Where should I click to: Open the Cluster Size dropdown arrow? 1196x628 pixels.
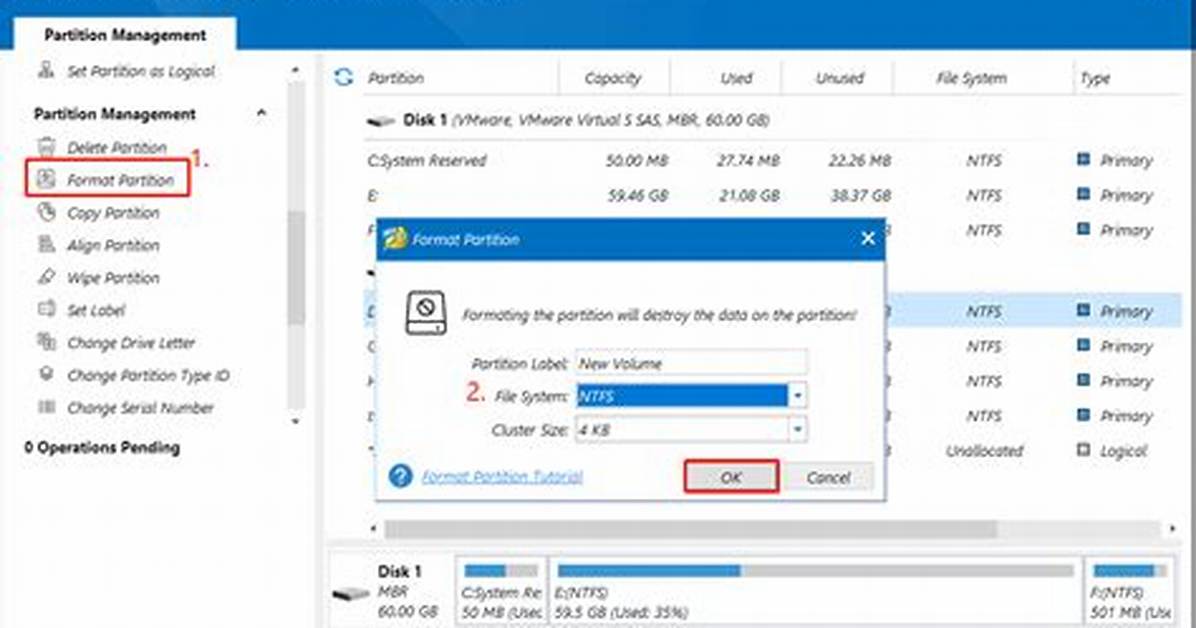pyautogui.click(x=797, y=430)
